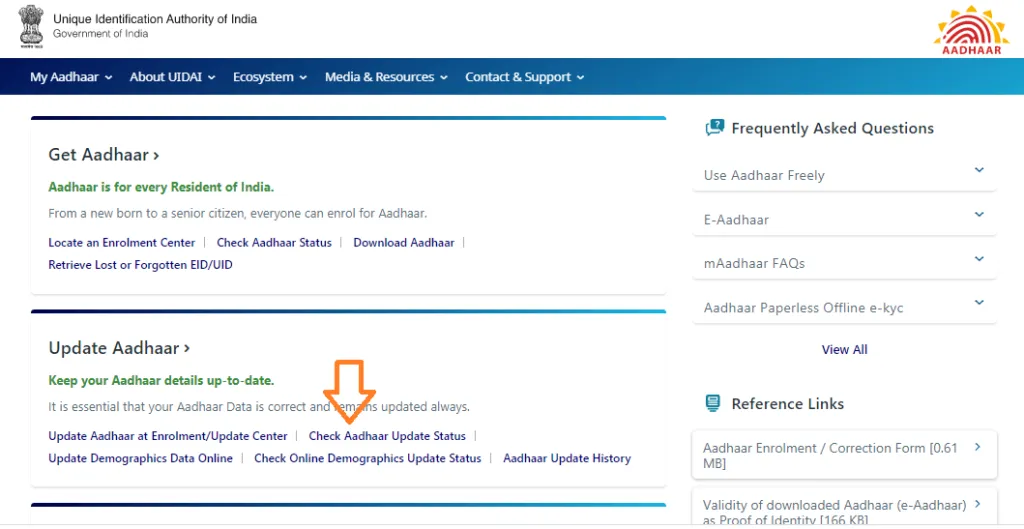Click the Get Aadhaar heading
1024x529 pixels.
[103, 155]
